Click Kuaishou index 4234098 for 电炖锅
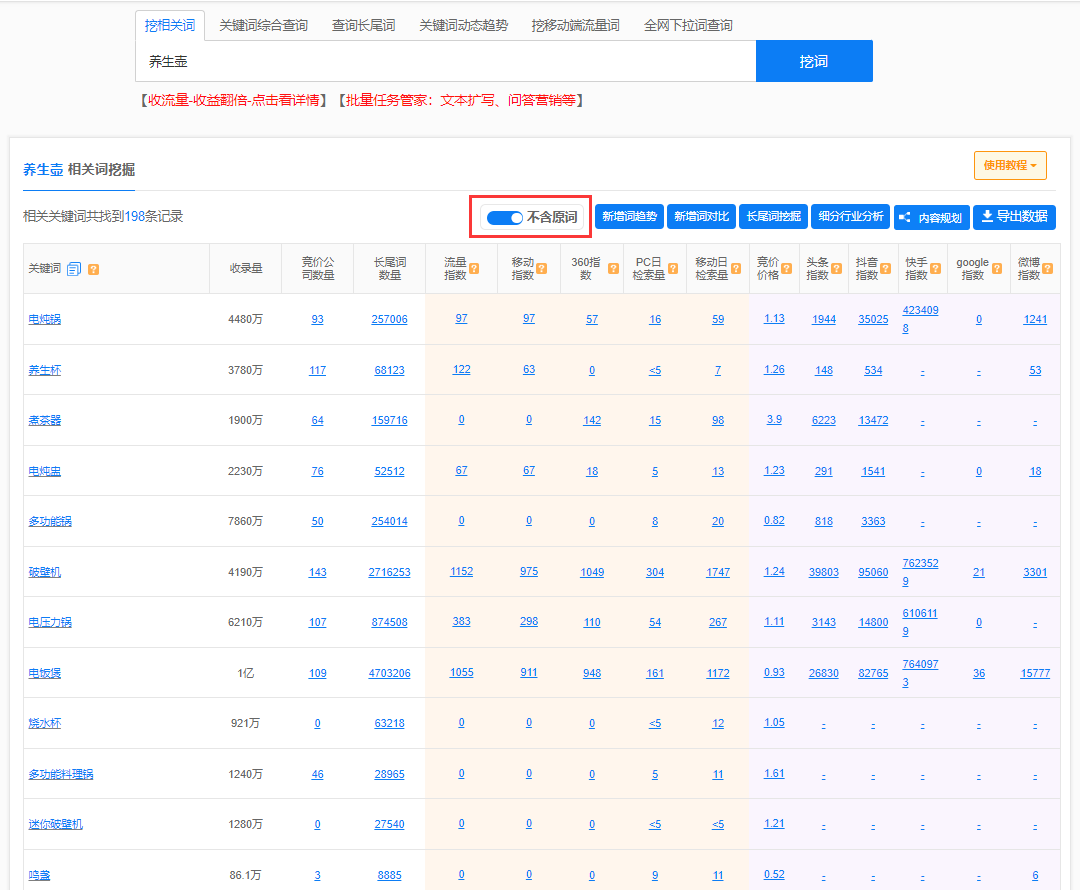The width and height of the screenshot is (1080, 890). coord(920,320)
